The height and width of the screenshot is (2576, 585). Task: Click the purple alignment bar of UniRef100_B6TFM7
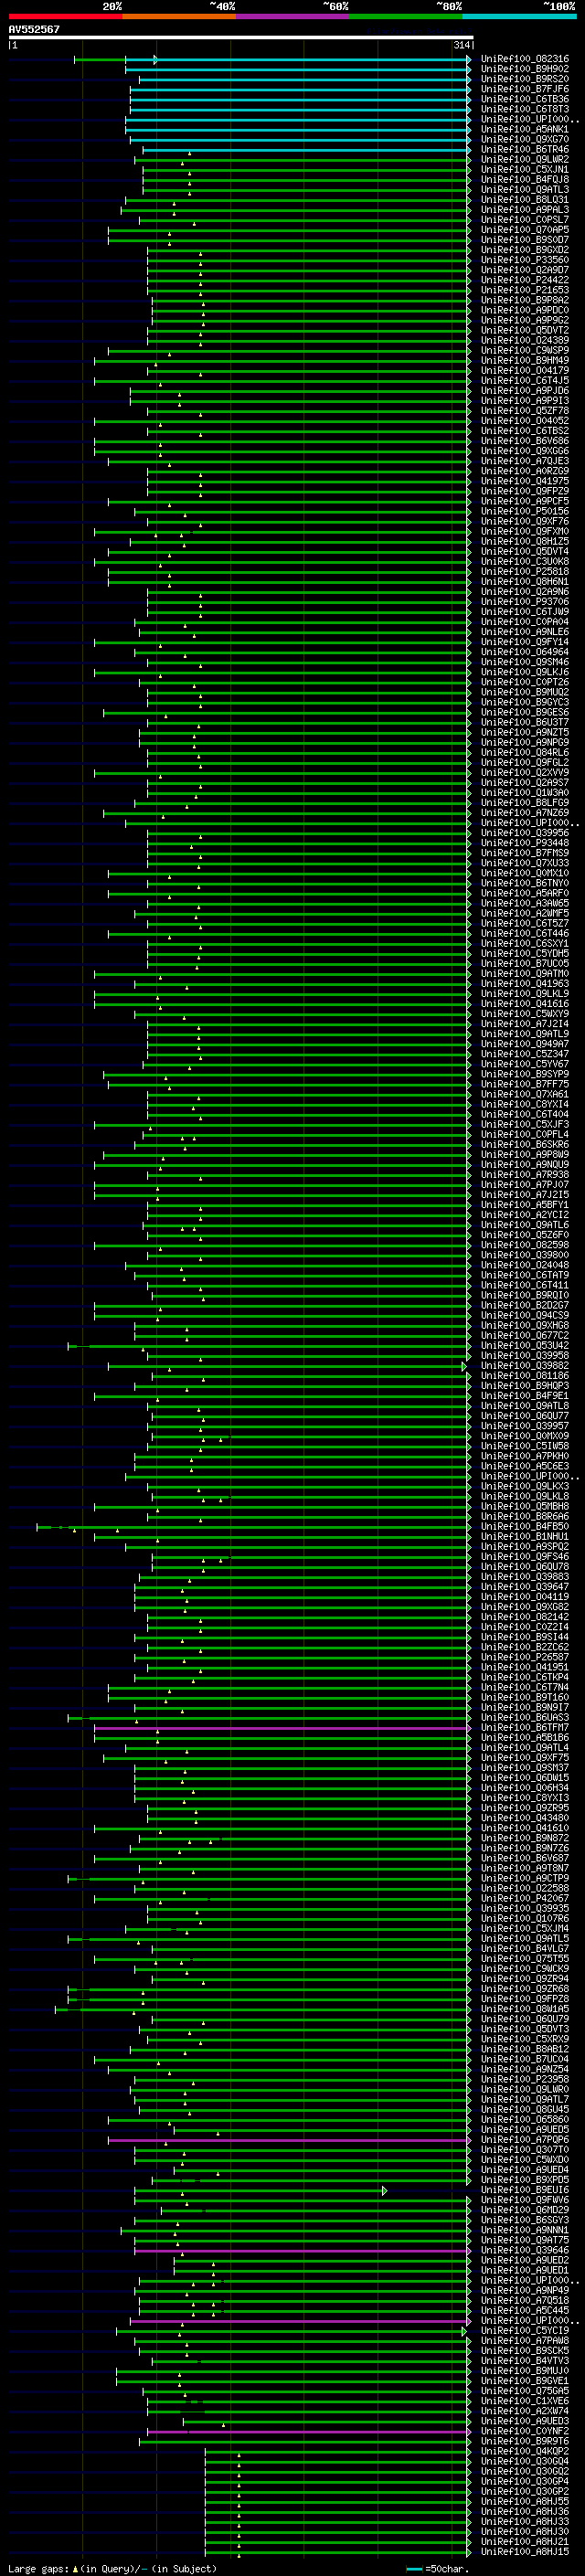[282, 1727]
